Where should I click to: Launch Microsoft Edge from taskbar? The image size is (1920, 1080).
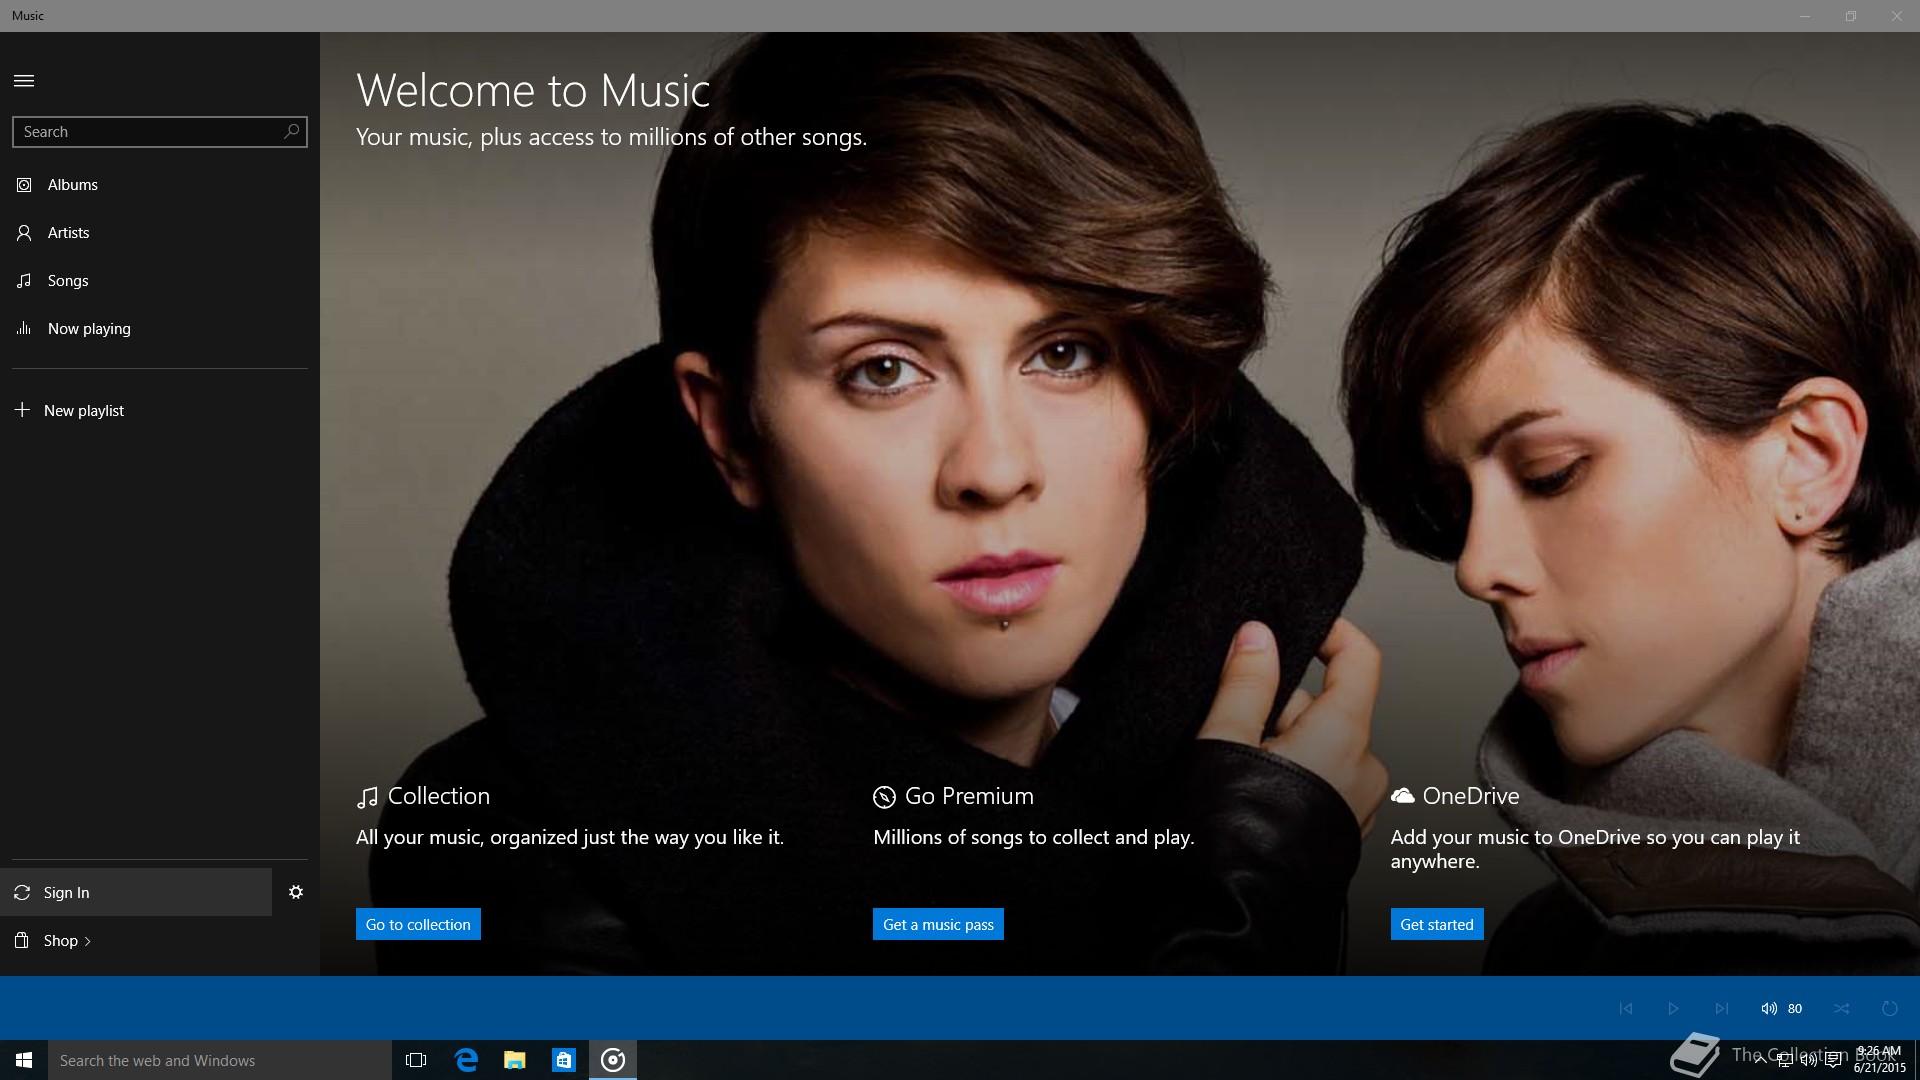[x=466, y=1060]
